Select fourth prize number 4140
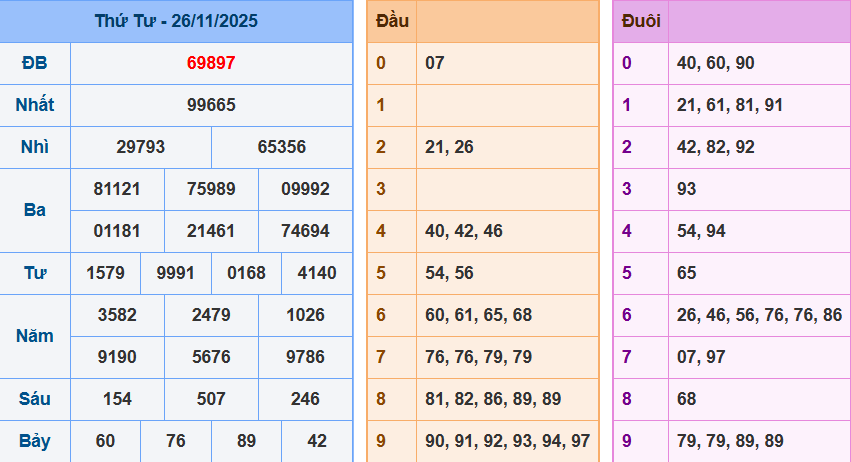This screenshot has height=462, width=851. tap(316, 273)
